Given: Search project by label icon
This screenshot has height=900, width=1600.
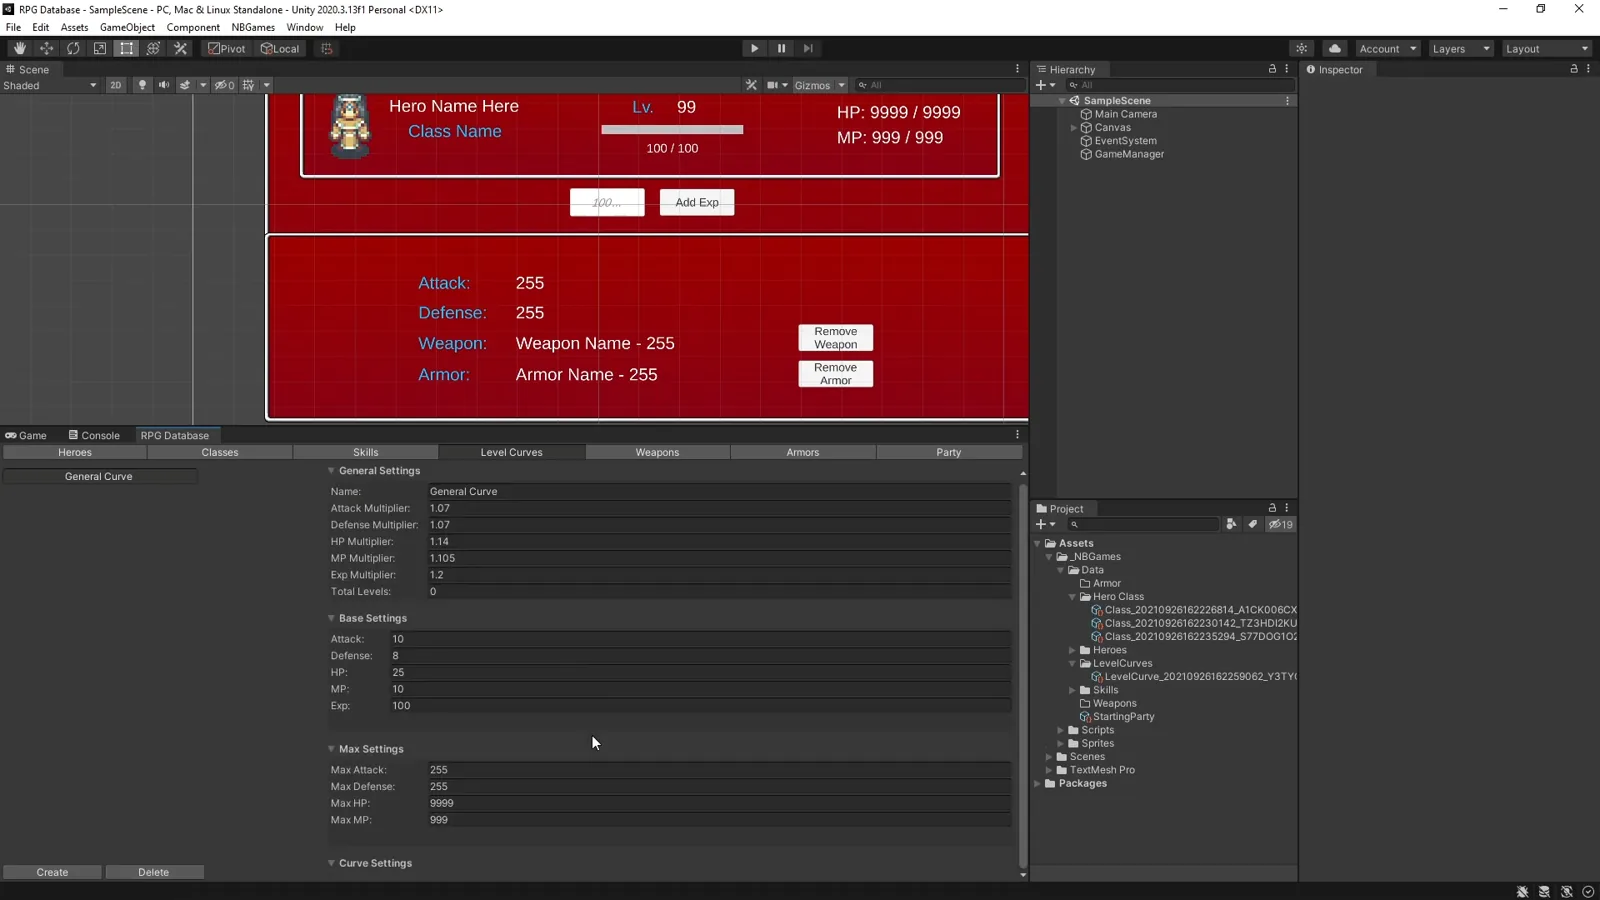Looking at the screenshot, I should (1252, 524).
